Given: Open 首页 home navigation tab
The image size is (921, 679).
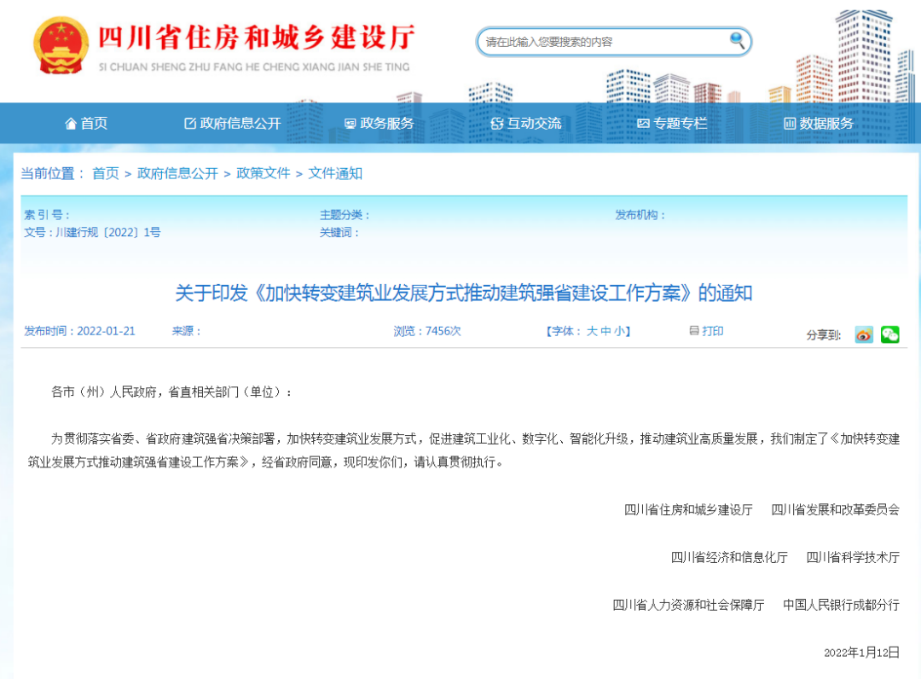Looking at the screenshot, I should coord(86,124).
